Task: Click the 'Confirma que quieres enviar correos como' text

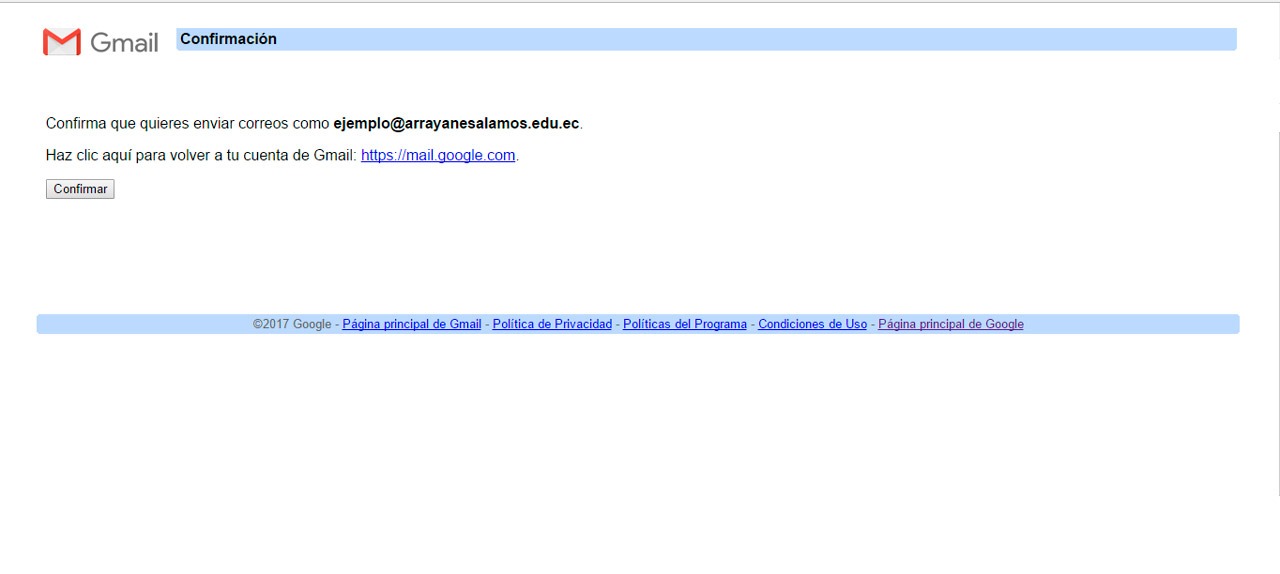Action: pos(187,123)
